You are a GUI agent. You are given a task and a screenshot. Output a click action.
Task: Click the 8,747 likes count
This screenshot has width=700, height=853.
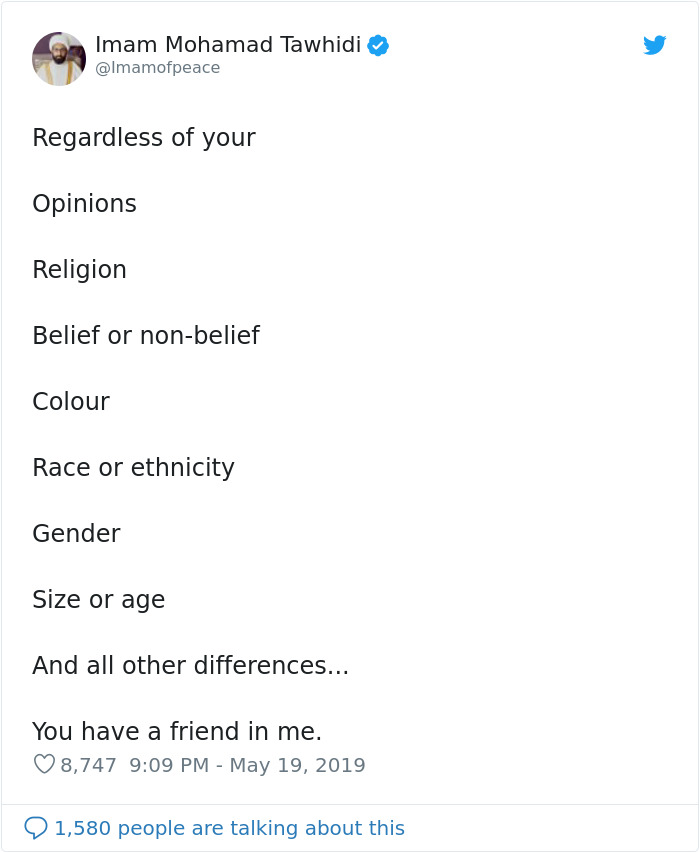(x=88, y=765)
